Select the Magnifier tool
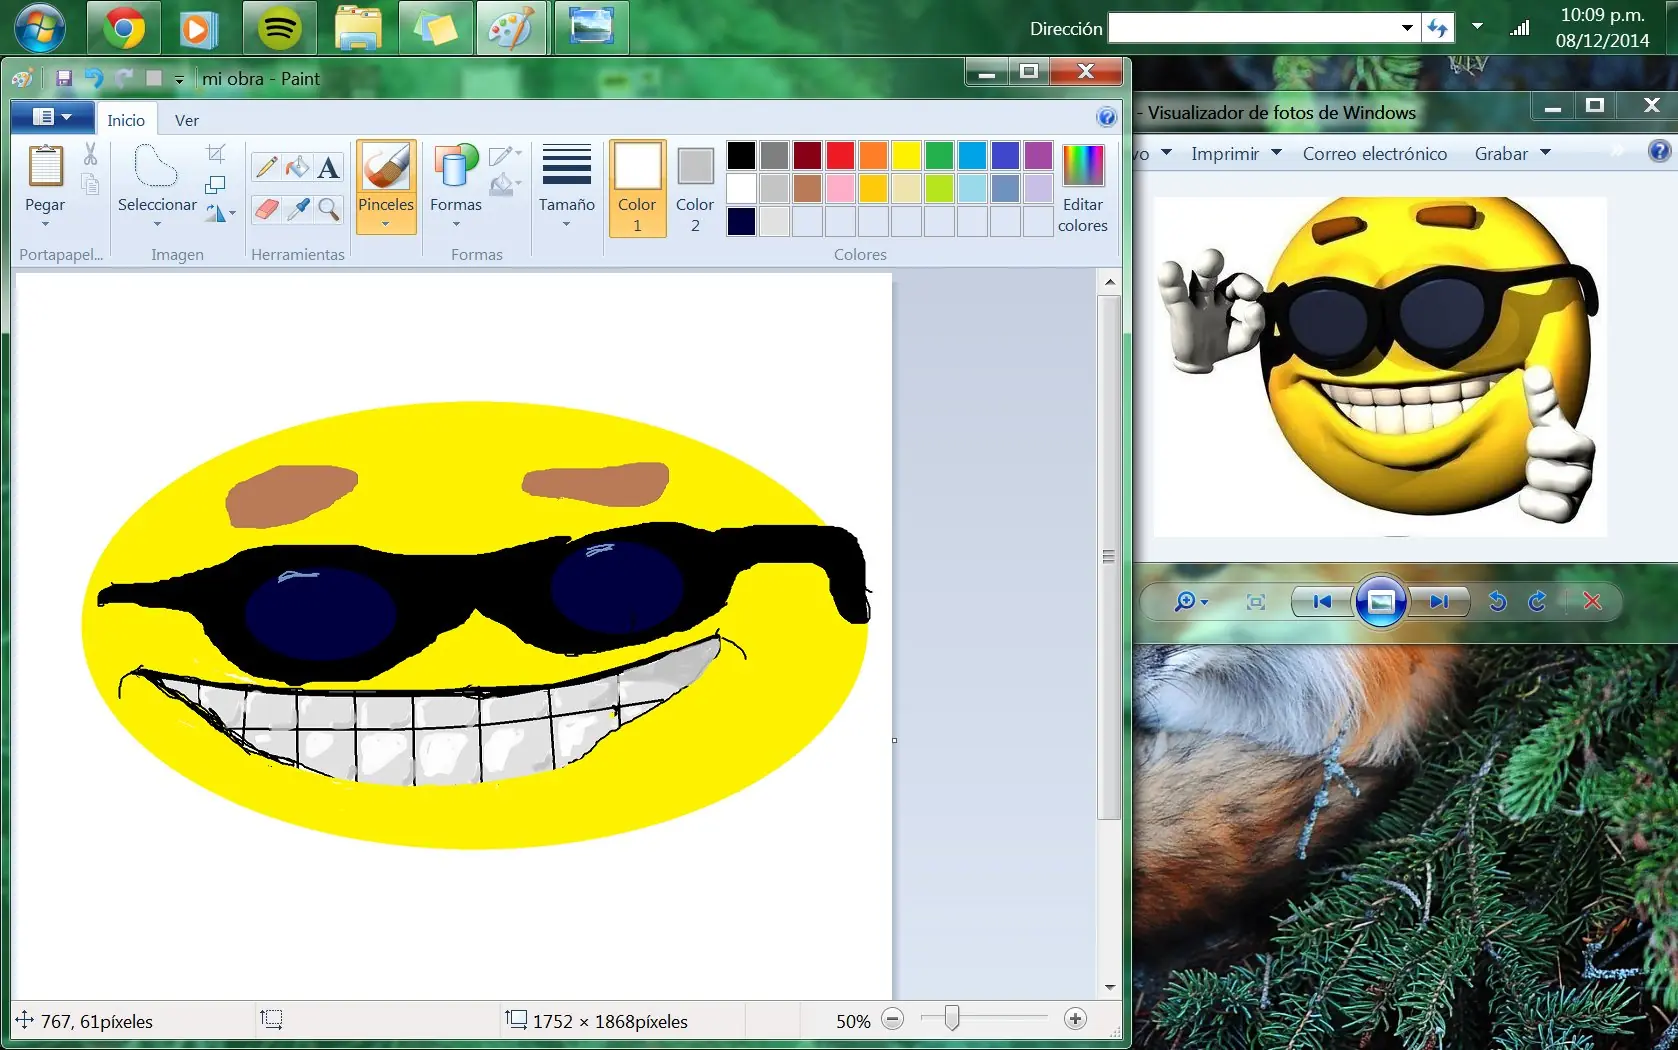 [x=328, y=208]
